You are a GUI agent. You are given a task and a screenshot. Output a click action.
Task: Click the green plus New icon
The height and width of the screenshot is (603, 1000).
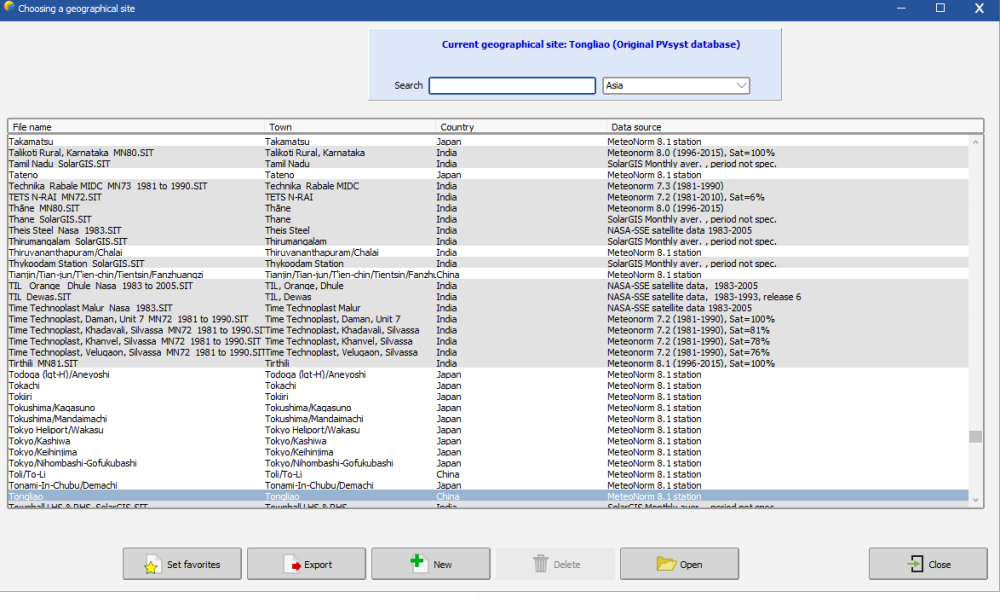pos(418,563)
